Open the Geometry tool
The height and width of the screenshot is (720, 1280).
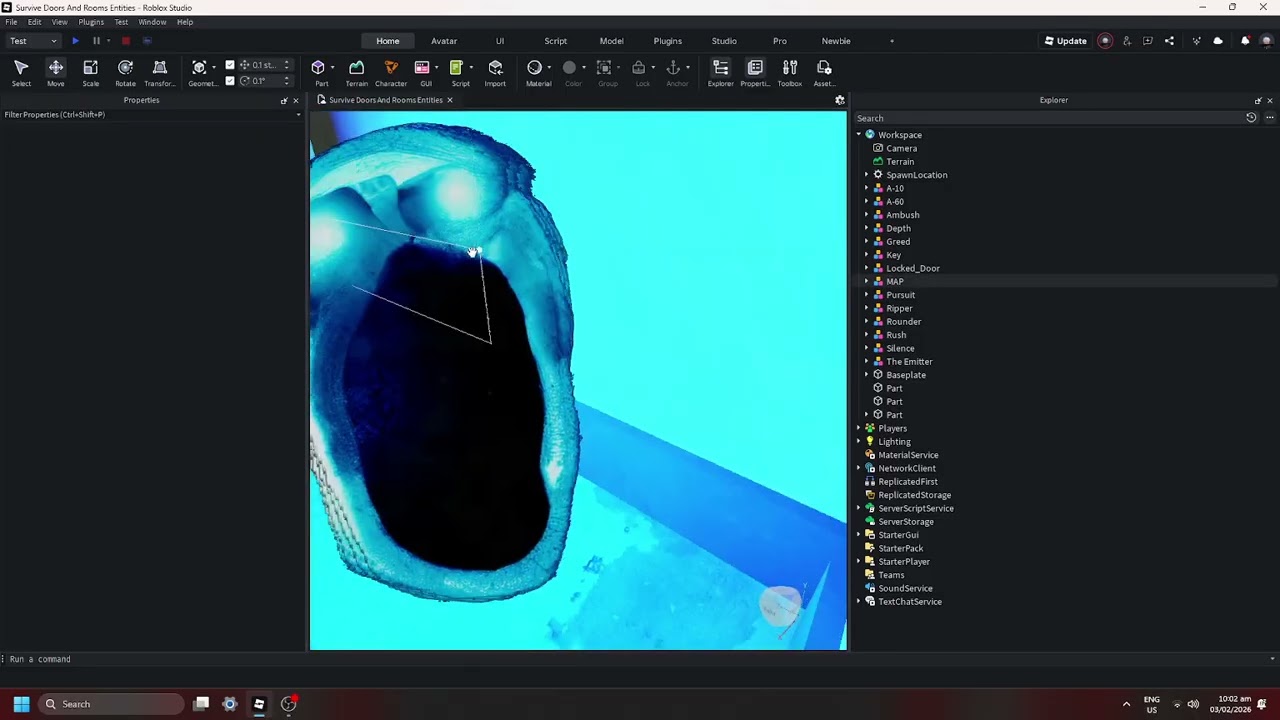[201, 73]
